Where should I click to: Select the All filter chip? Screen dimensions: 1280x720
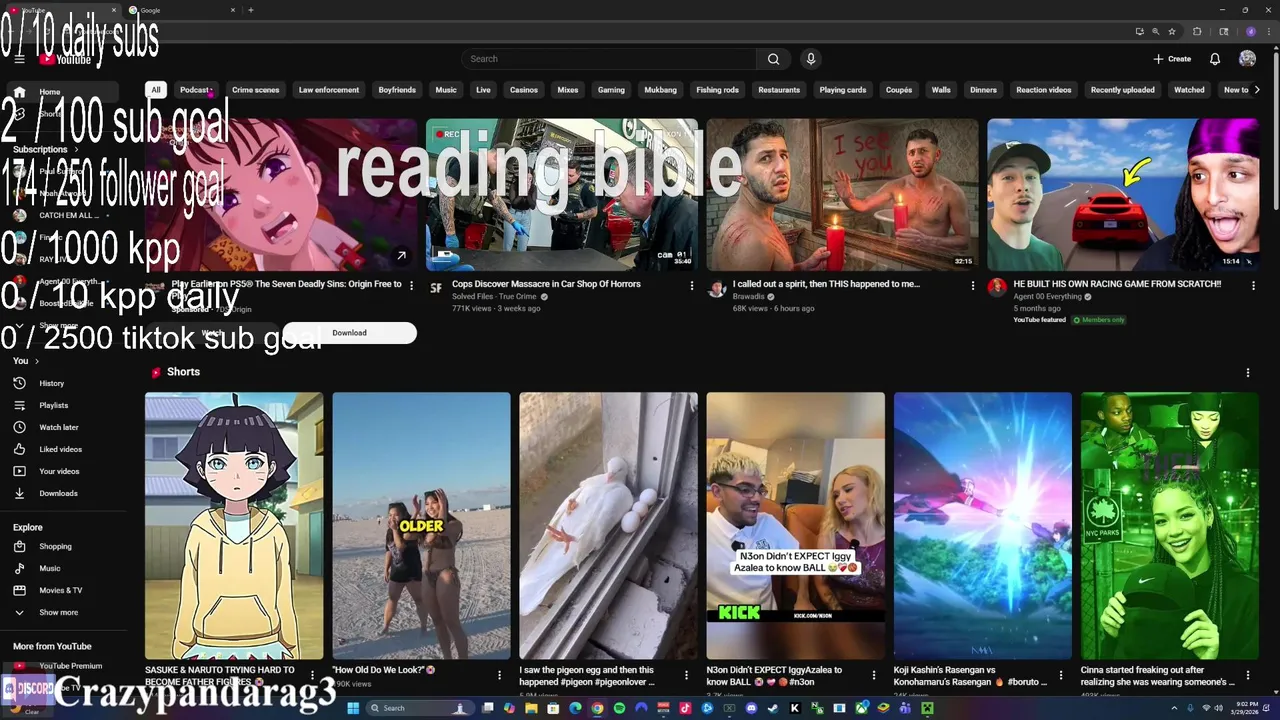[155, 90]
